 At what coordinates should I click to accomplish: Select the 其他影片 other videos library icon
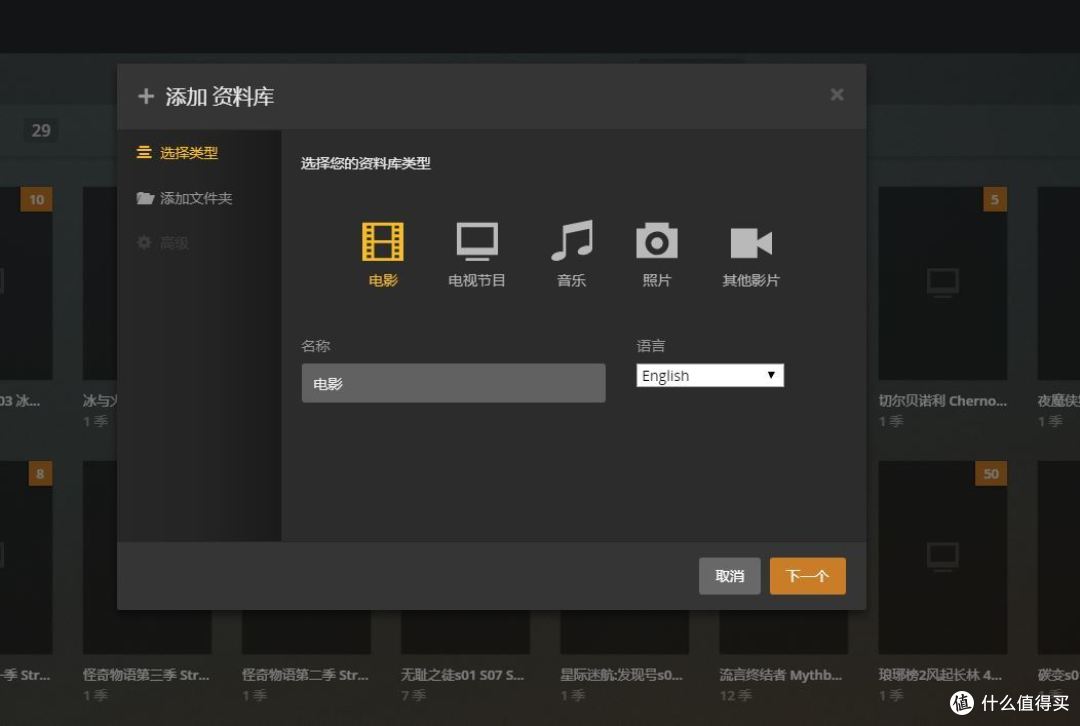coord(749,241)
